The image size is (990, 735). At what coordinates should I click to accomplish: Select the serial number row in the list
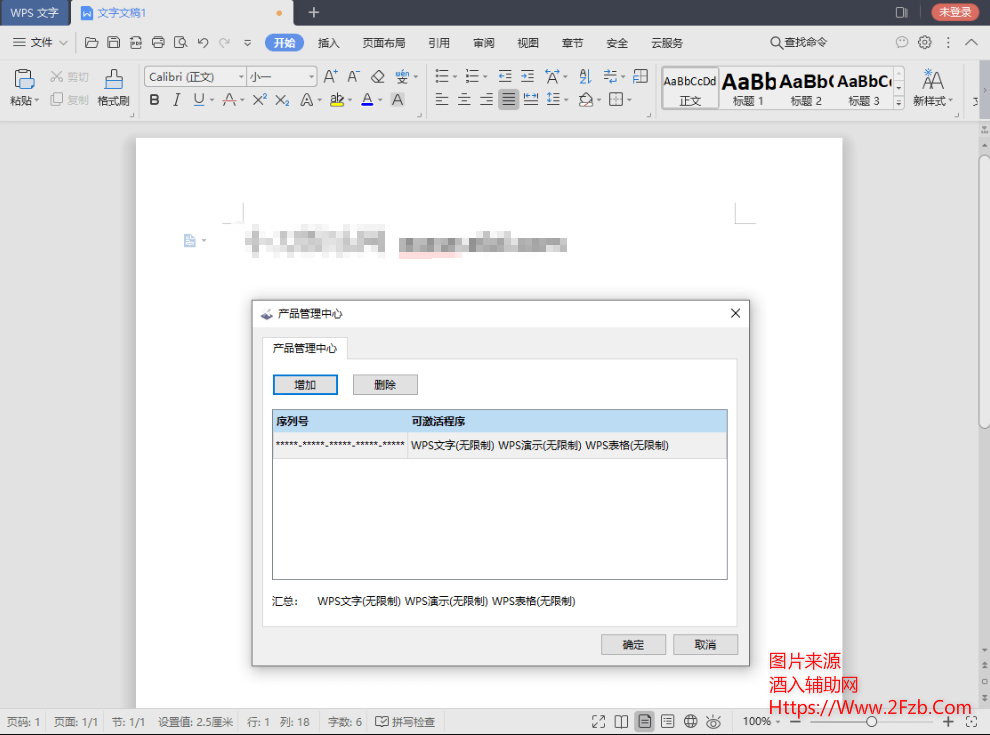[499, 445]
